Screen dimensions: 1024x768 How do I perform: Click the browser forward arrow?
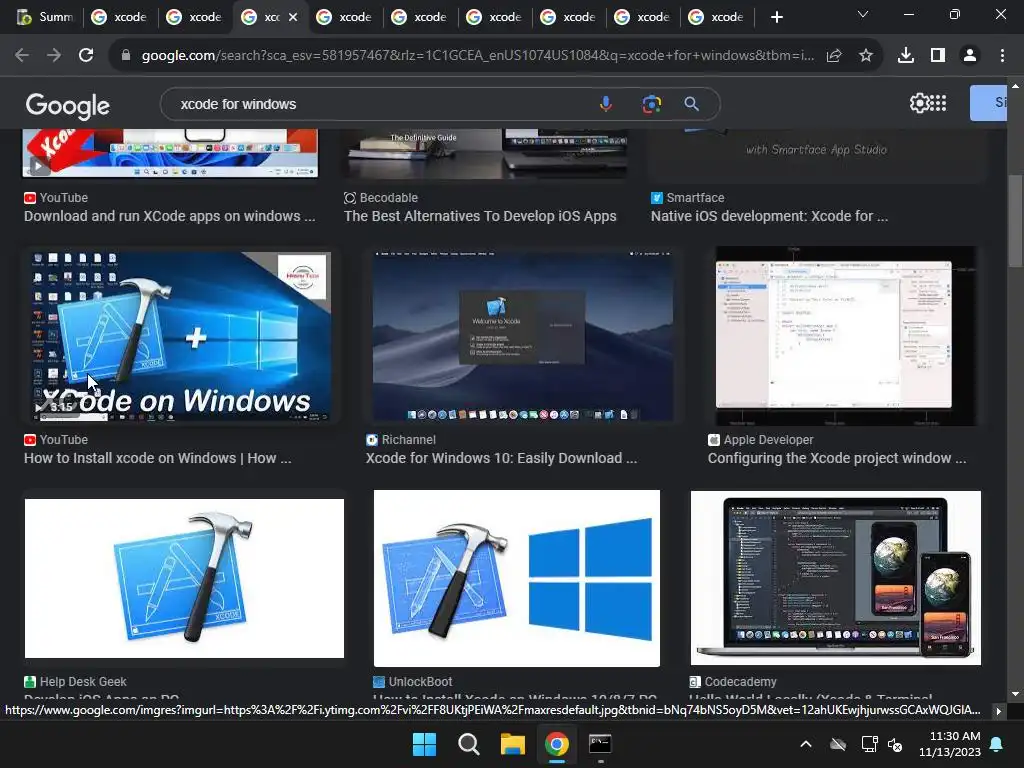(54, 56)
